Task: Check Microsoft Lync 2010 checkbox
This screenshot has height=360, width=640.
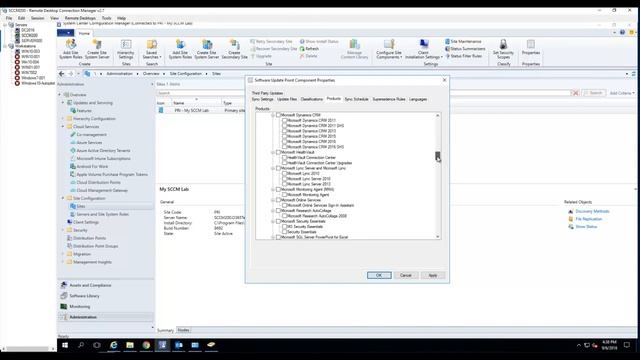Action: [x=284, y=173]
